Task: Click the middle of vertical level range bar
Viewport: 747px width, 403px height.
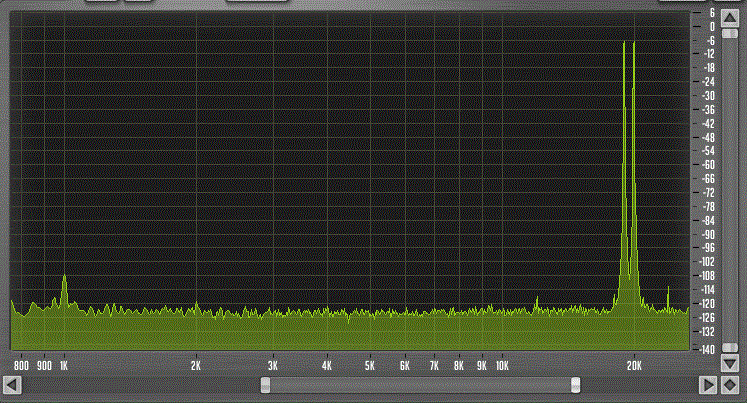Action: click(730, 191)
